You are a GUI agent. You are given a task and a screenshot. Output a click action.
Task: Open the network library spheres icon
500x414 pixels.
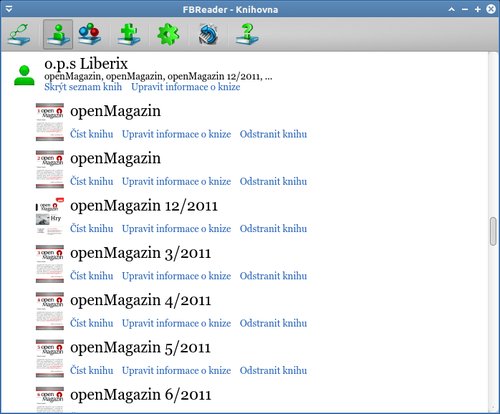[x=90, y=34]
